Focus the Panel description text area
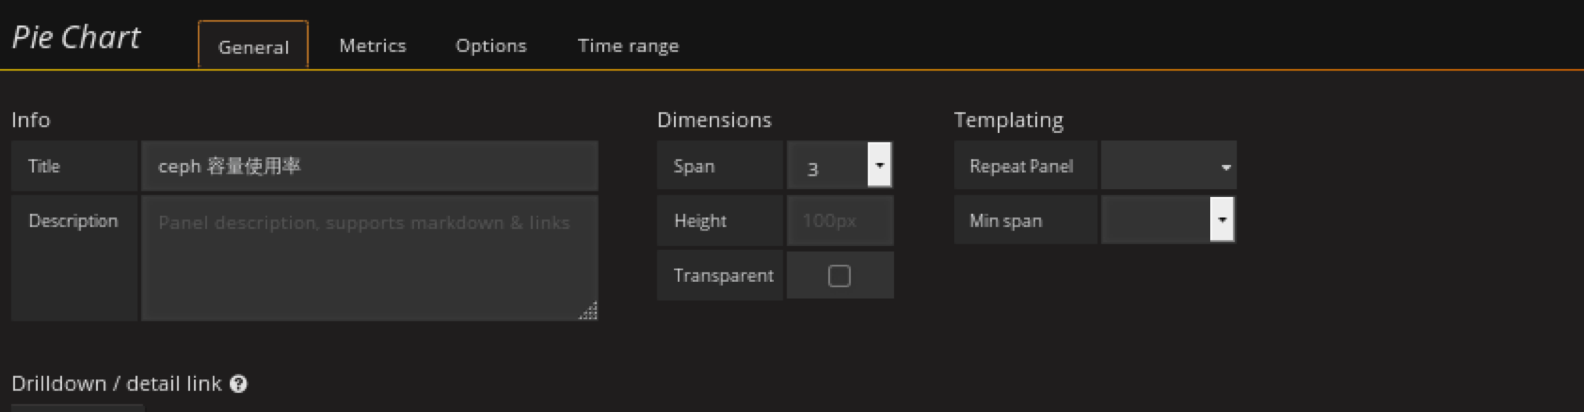 coord(369,257)
